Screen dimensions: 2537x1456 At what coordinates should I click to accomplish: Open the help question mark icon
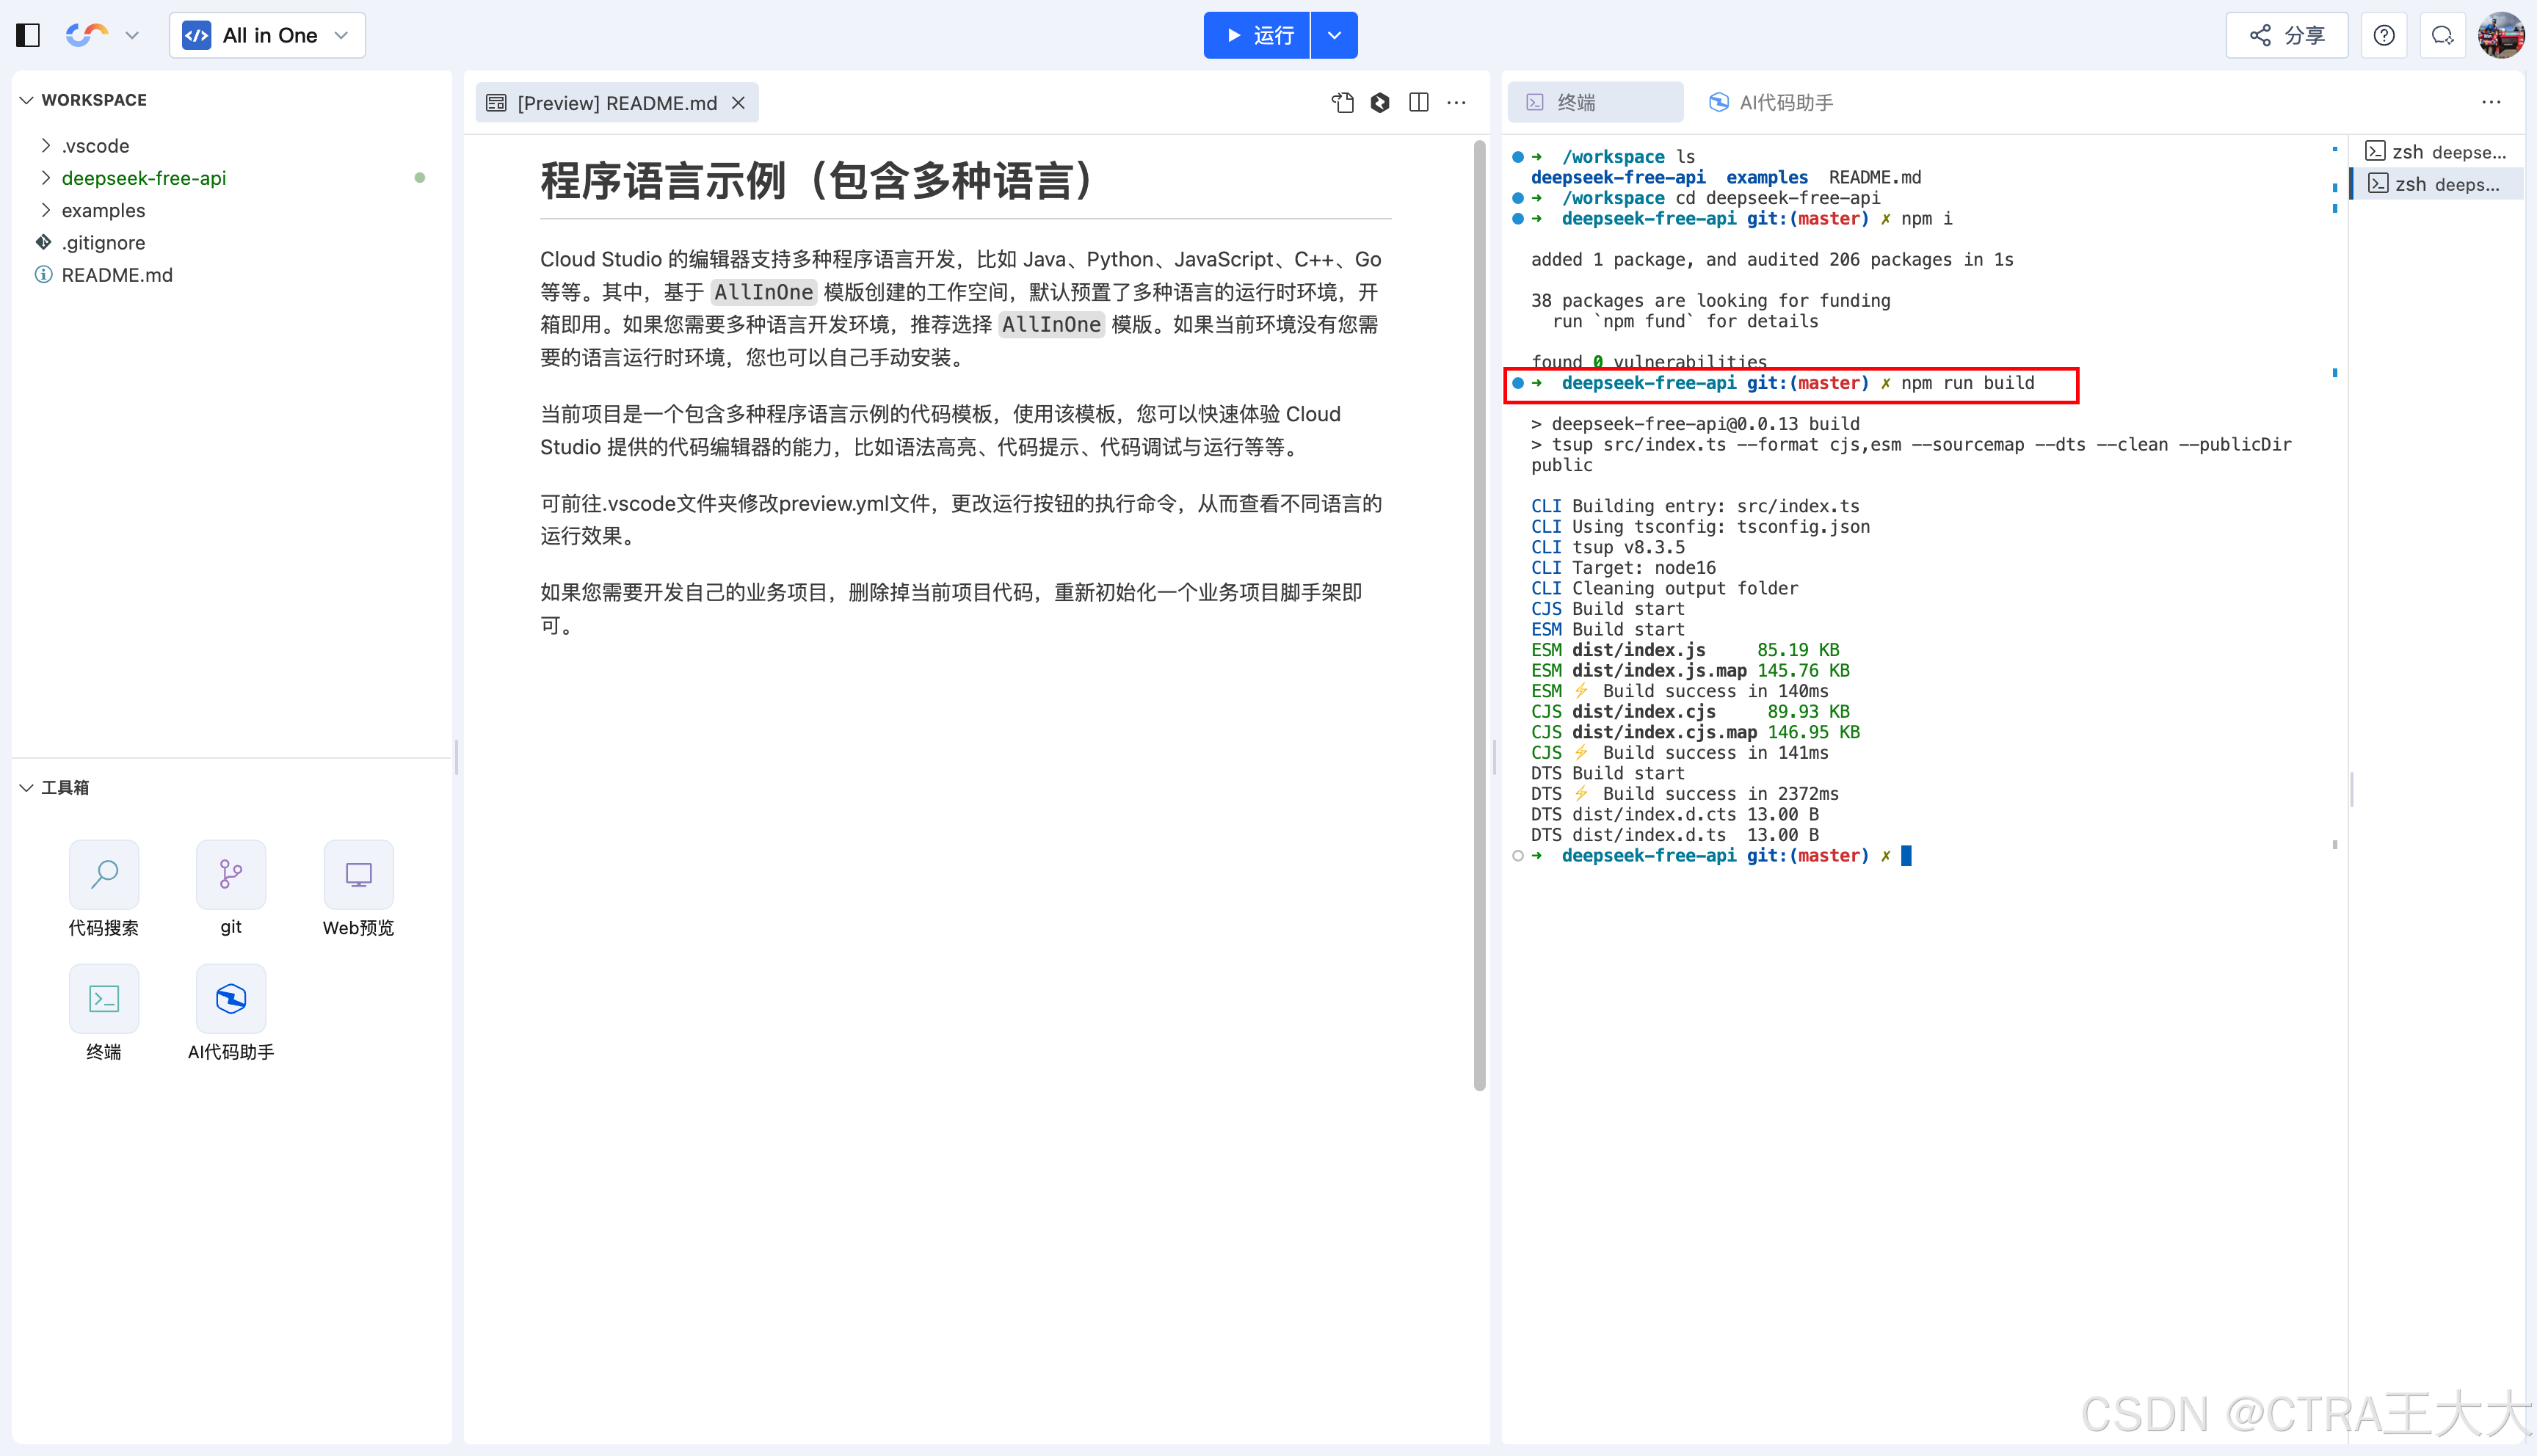(x=2384, y=36)
